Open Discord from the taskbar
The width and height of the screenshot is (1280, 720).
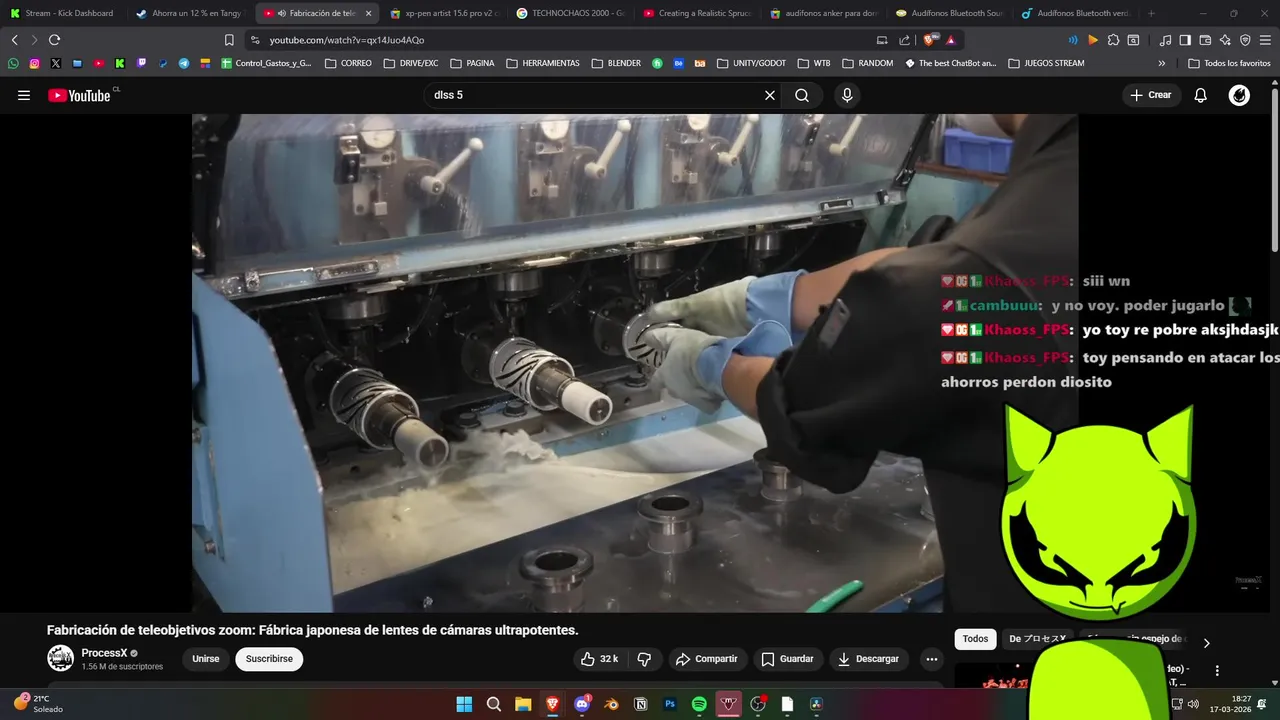coord(582,704)
